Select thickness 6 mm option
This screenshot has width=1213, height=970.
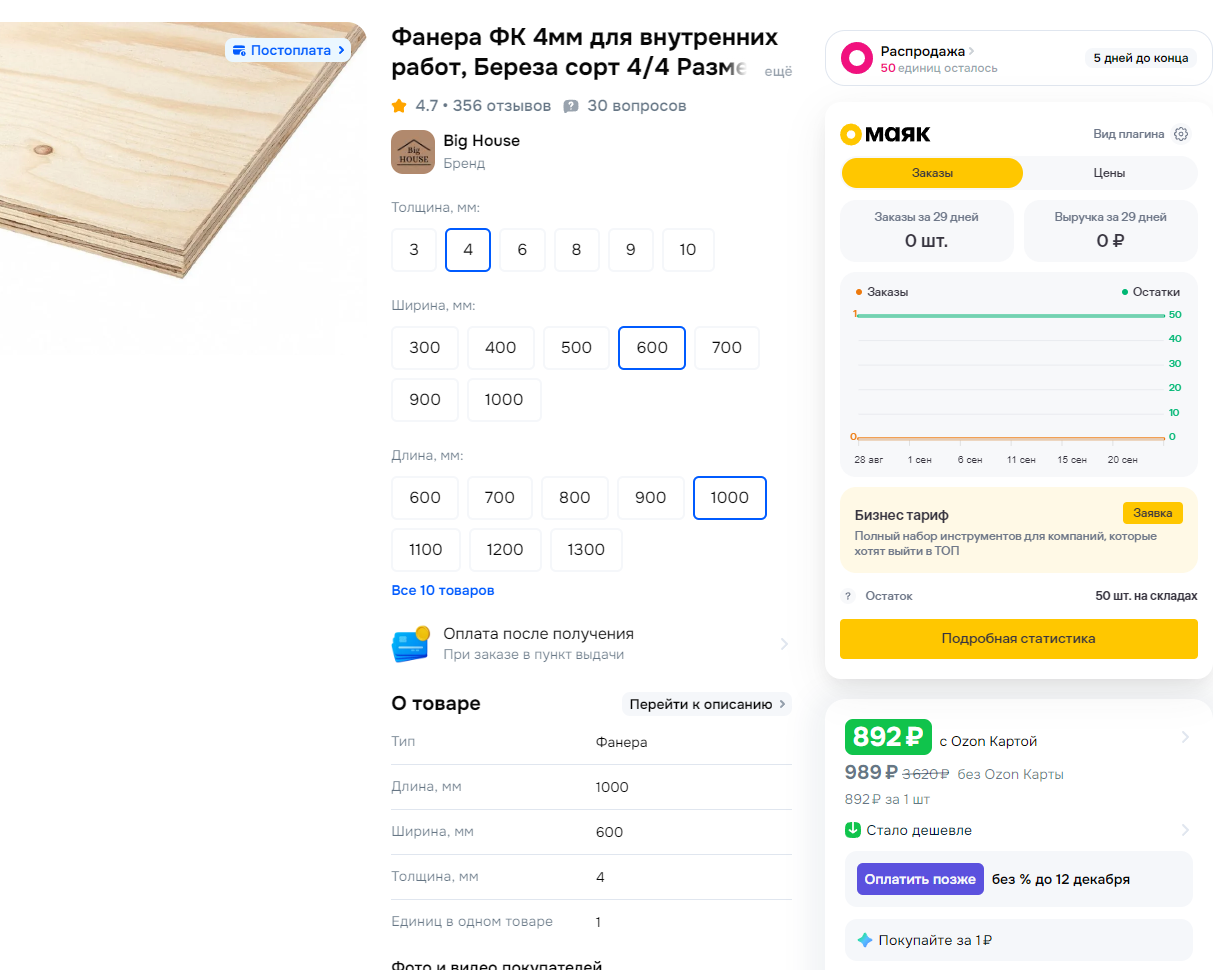pos(522,250)
